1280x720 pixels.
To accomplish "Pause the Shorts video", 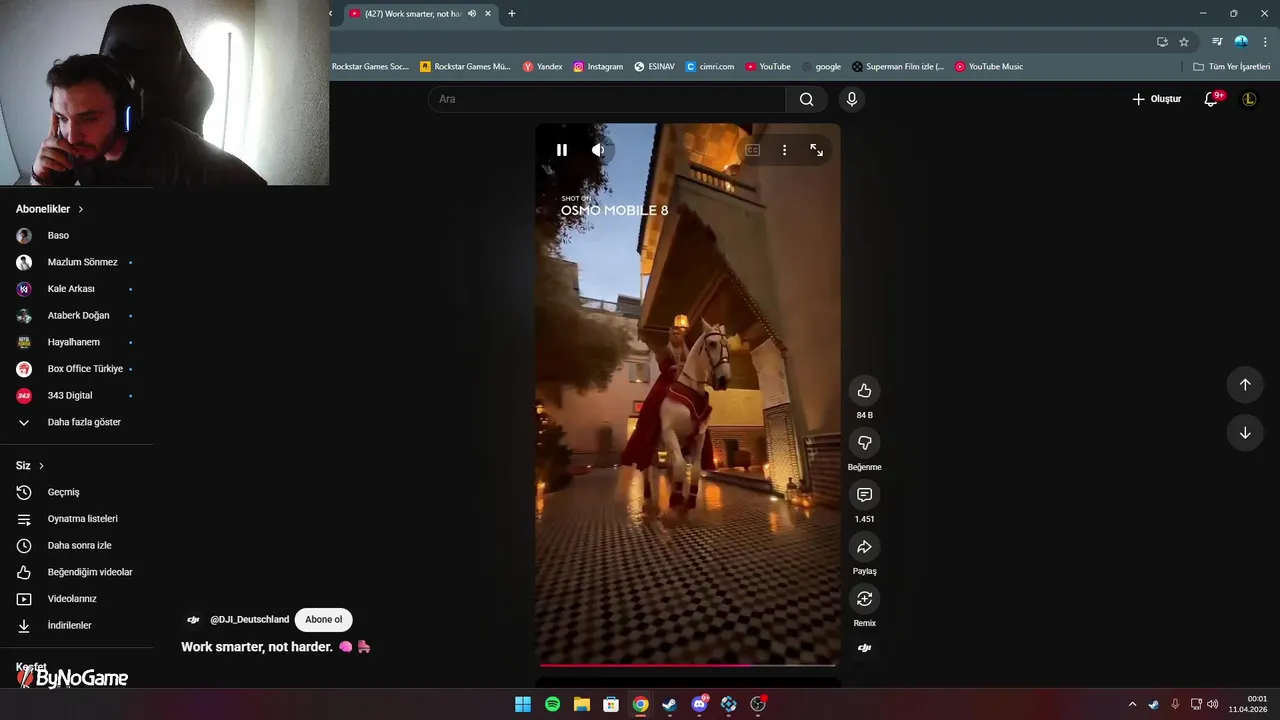I will point(562,150).
